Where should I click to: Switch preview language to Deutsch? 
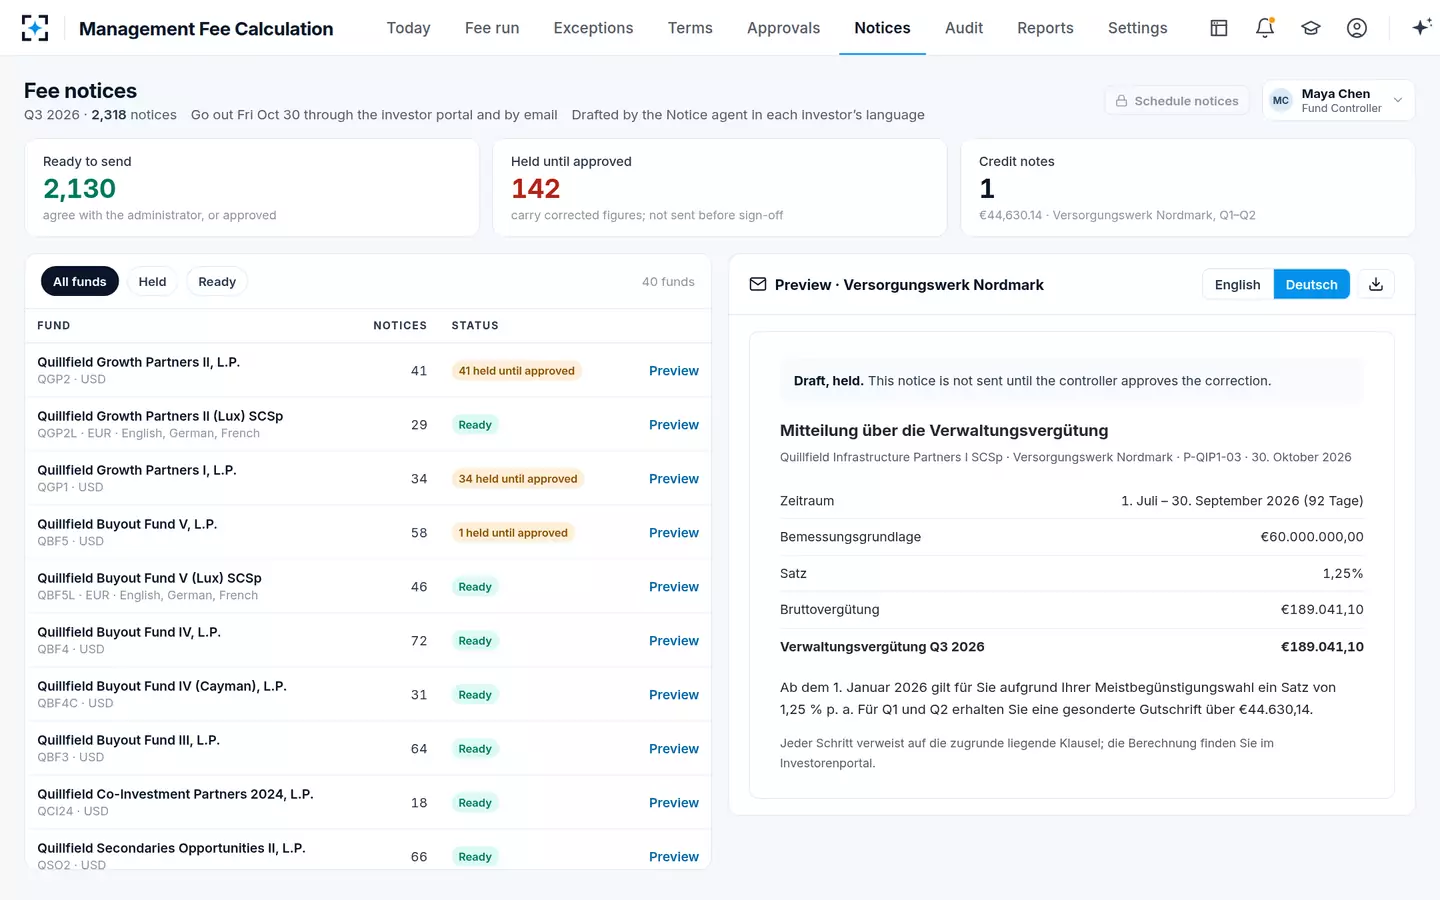pos(1311,285)
